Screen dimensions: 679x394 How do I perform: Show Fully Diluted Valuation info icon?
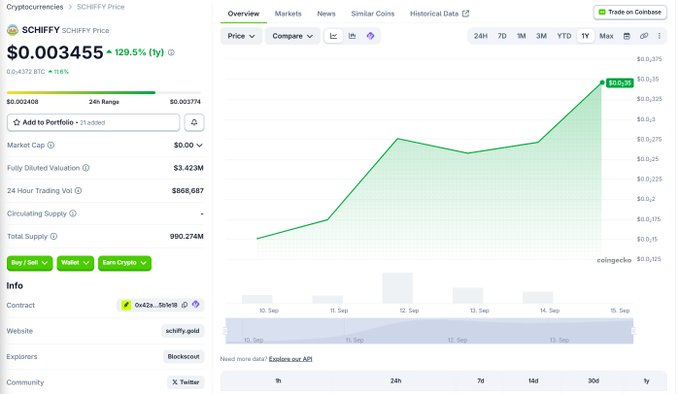pos(86,168)
